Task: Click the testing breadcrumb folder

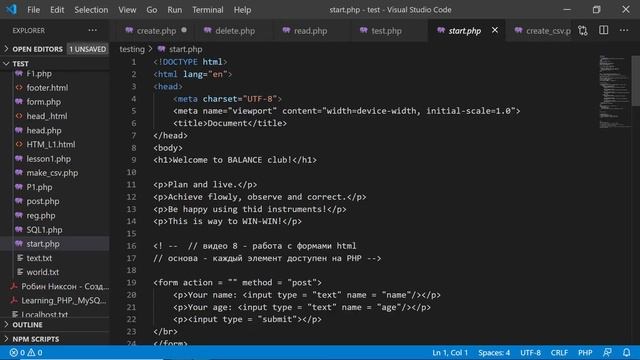Action: point(132,49)
